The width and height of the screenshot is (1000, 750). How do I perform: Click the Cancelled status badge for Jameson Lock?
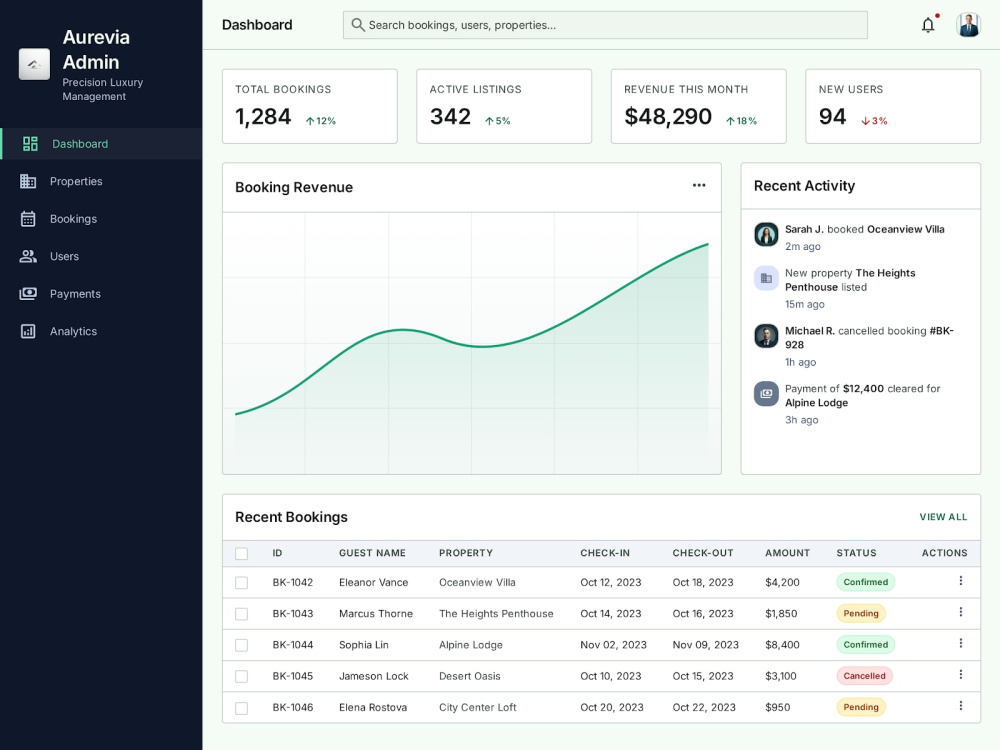[x=864, y=675]
